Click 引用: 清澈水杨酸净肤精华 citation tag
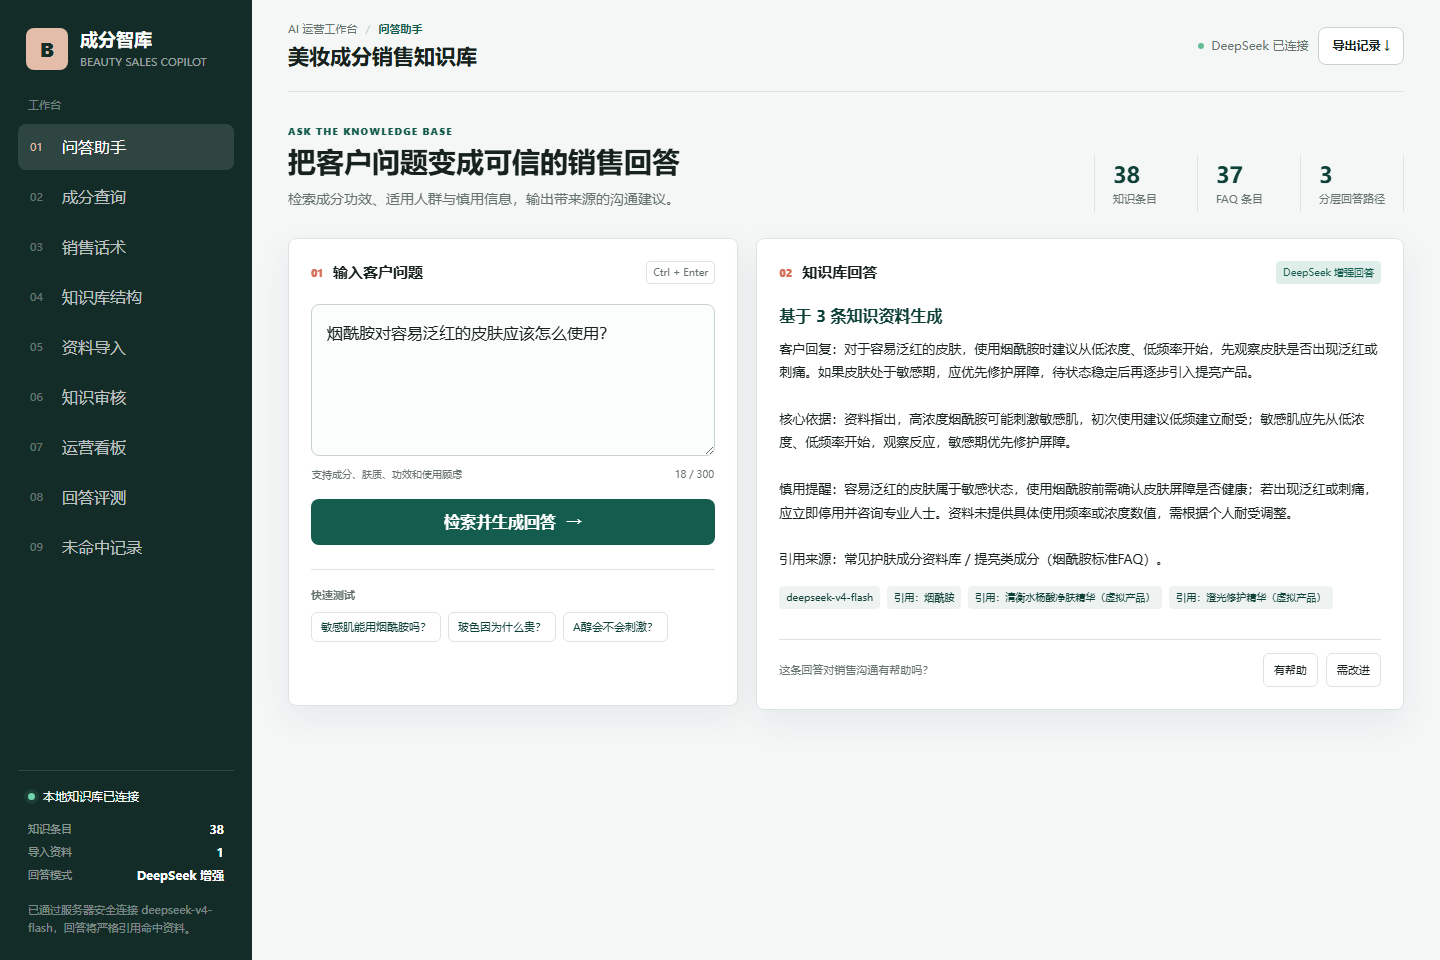Image resolution: width=1440 pixels, height=960 pixels. click(x=1065, y=598)
